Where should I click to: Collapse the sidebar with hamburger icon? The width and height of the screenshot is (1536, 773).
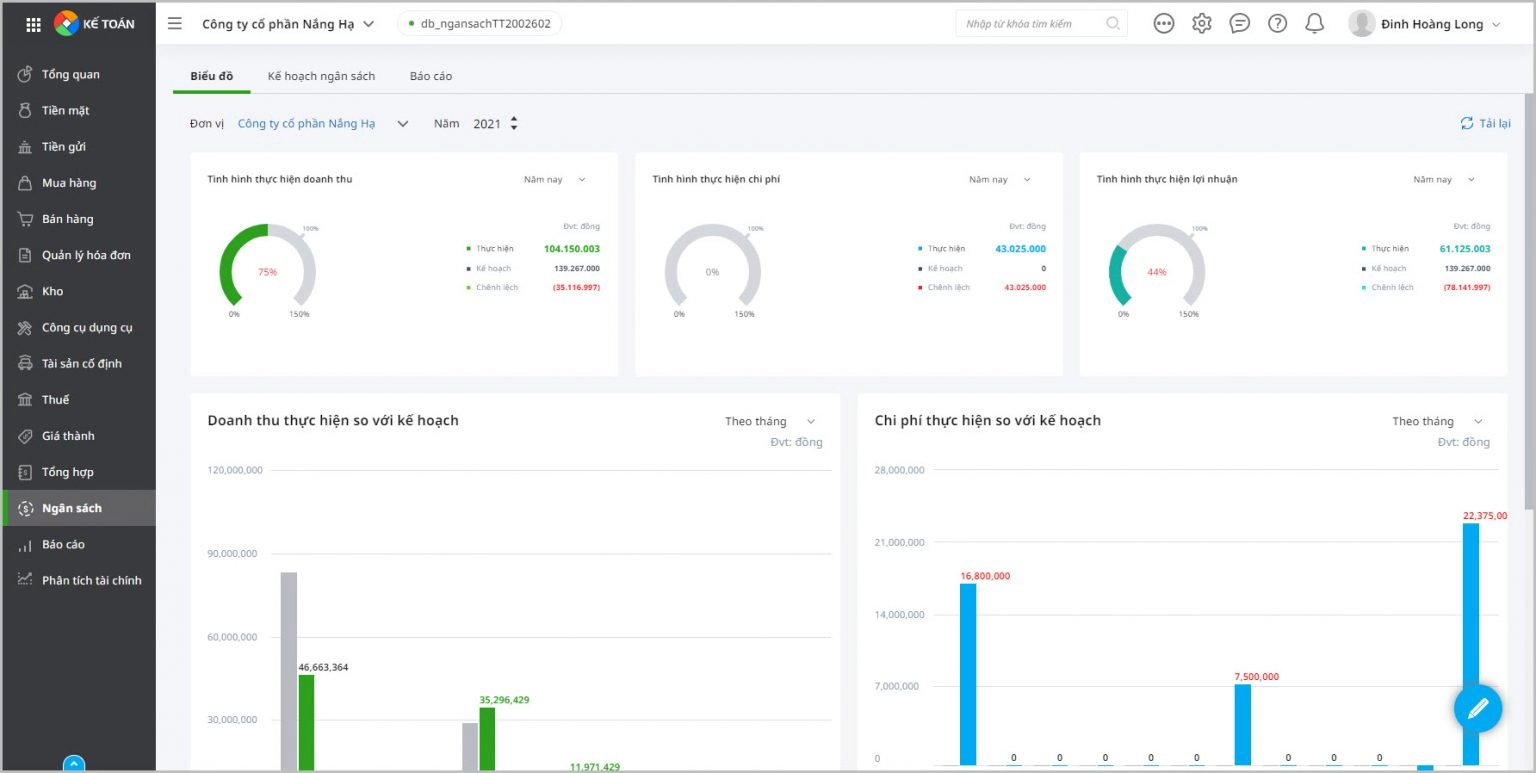[175, 24]
